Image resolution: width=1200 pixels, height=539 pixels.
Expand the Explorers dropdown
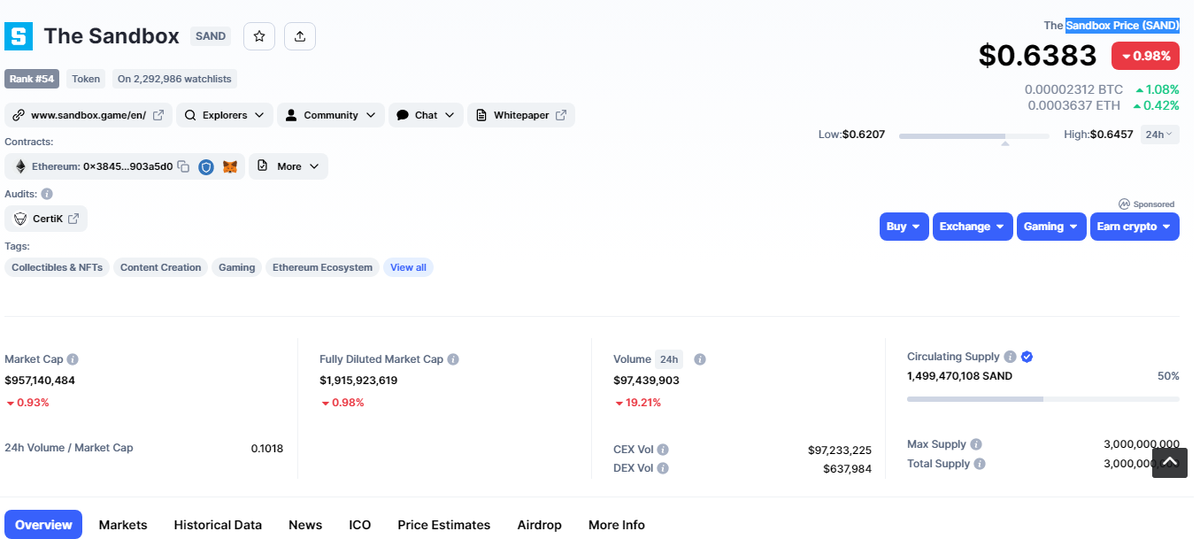pyautogui.click(x=224, y=115)
